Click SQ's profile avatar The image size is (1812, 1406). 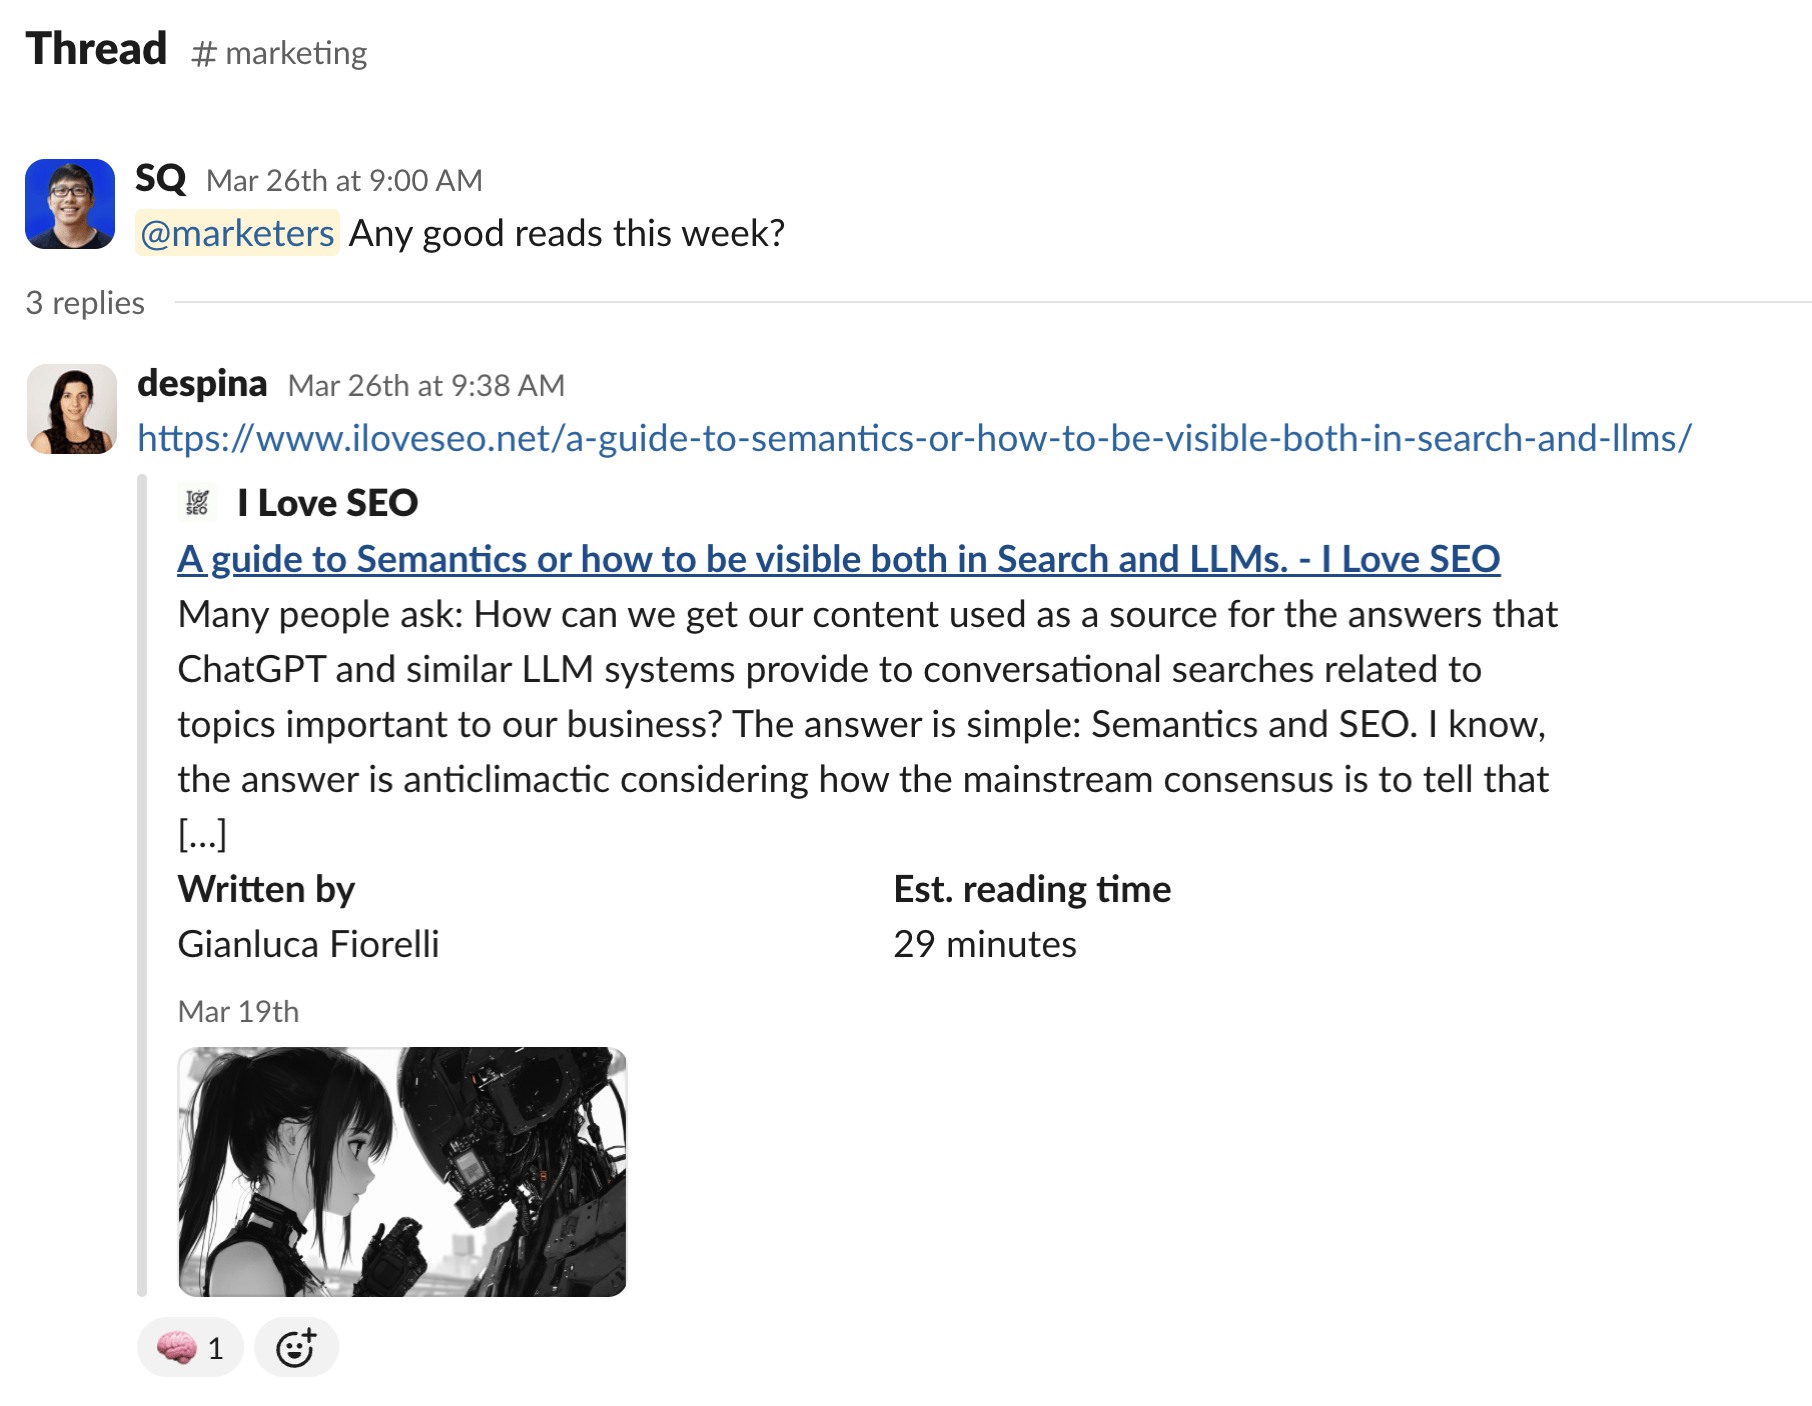[x=70, y=203]
